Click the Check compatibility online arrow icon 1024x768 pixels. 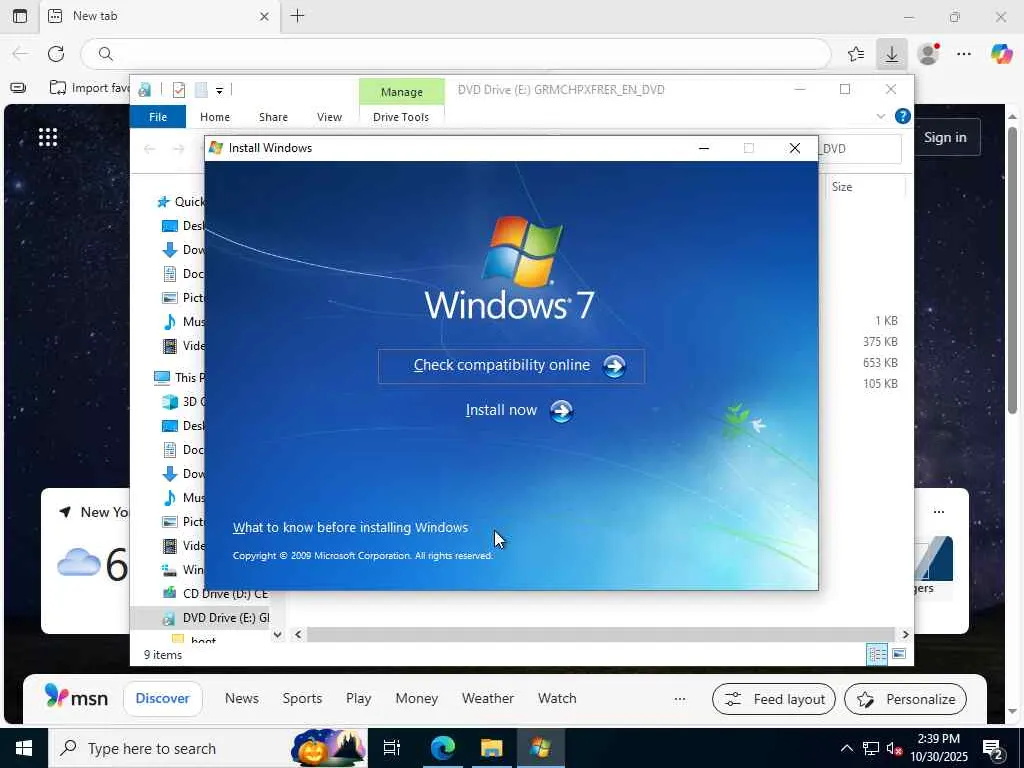pos(614,366)
